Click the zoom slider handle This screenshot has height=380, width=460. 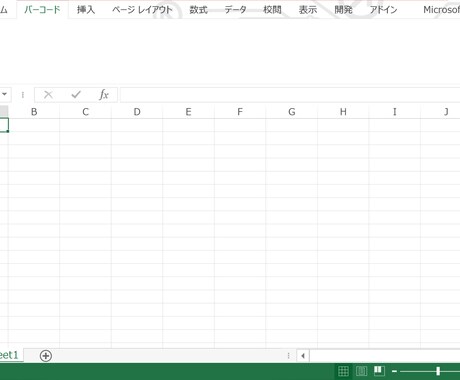438,371
